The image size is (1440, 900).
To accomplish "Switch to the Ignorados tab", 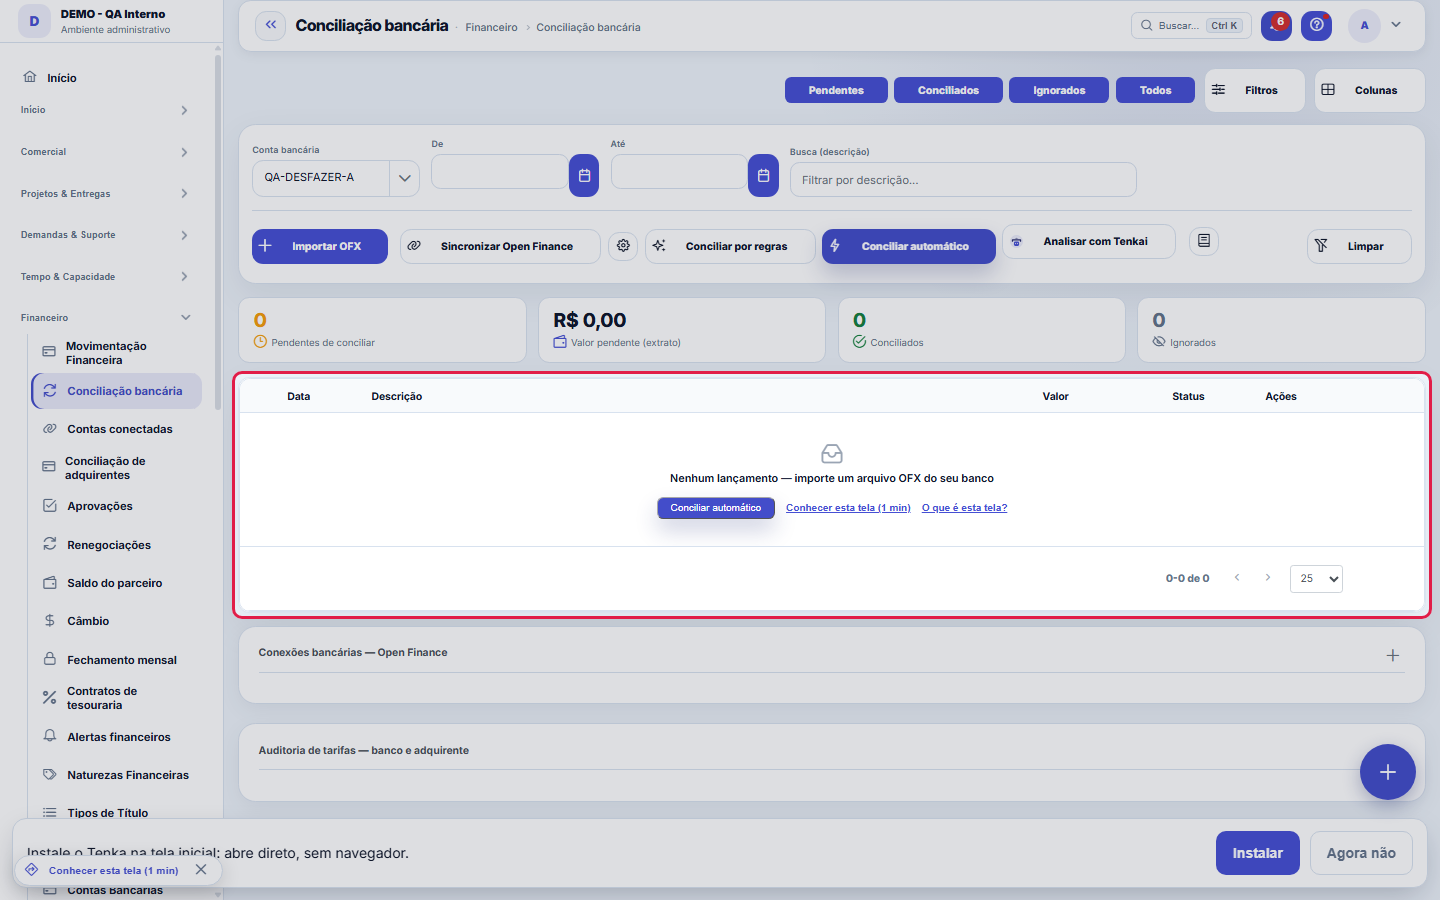I will (x=1059, y=90).
